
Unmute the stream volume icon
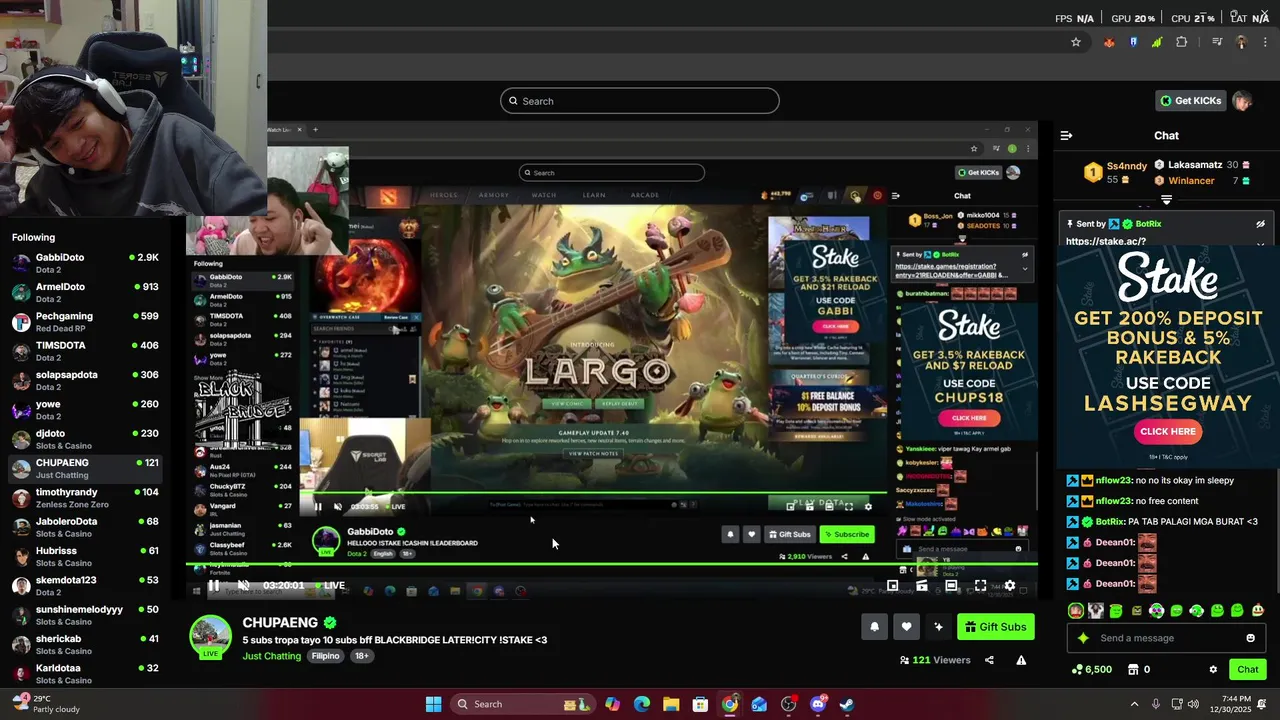pyautogui.click(x=243, y=586)
